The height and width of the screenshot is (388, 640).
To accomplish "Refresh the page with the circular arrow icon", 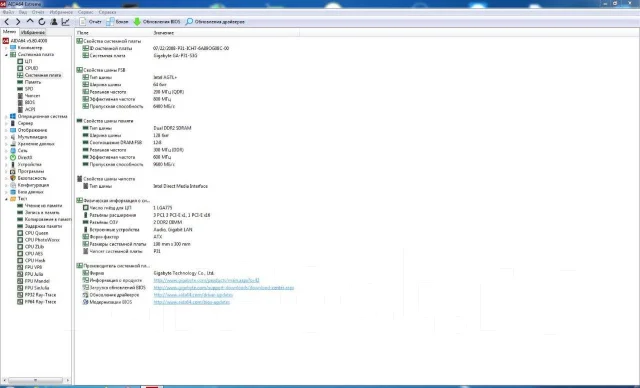I will pyautogui.click(x=42, y=22).
